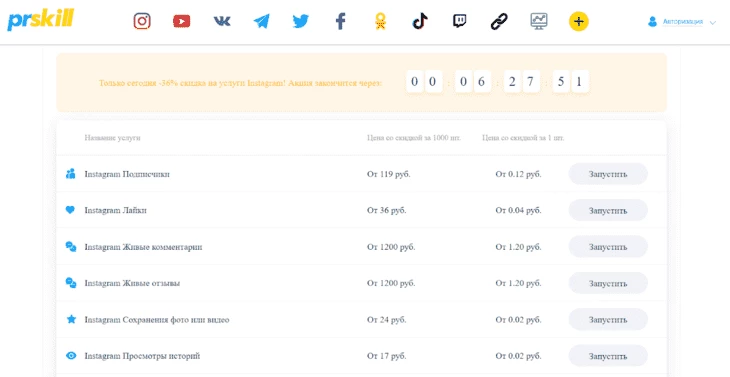This screenshot has height=377, width=730.
Task: Select the Telegram icon in header
Action: pos(262,21)
